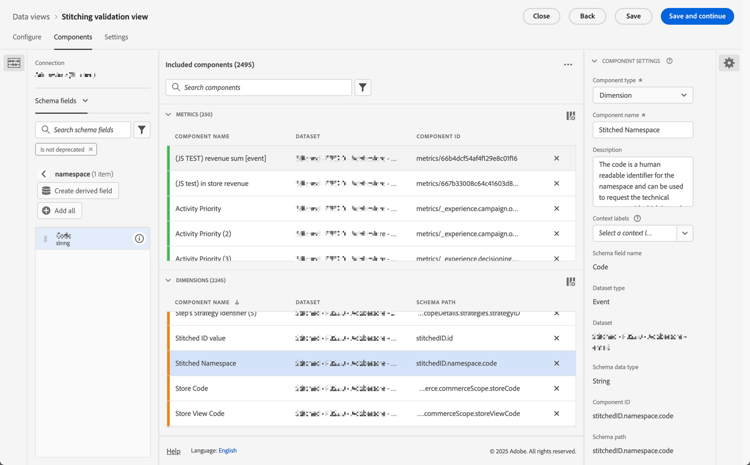
Task: Click the back arrow next to namespace
Action: click(x=44, y=174)
